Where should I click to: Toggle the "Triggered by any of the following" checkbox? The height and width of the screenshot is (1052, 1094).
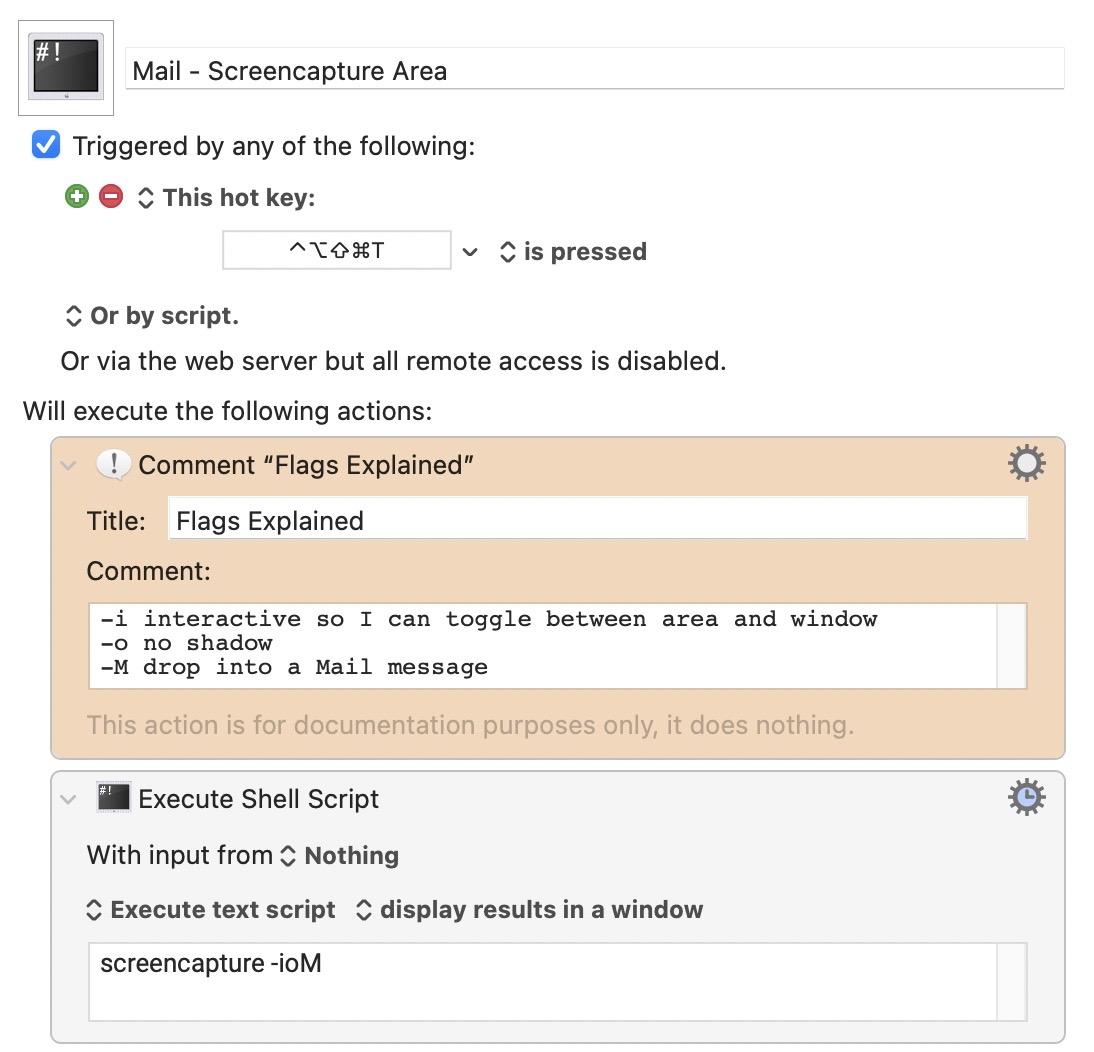[46, 145]
